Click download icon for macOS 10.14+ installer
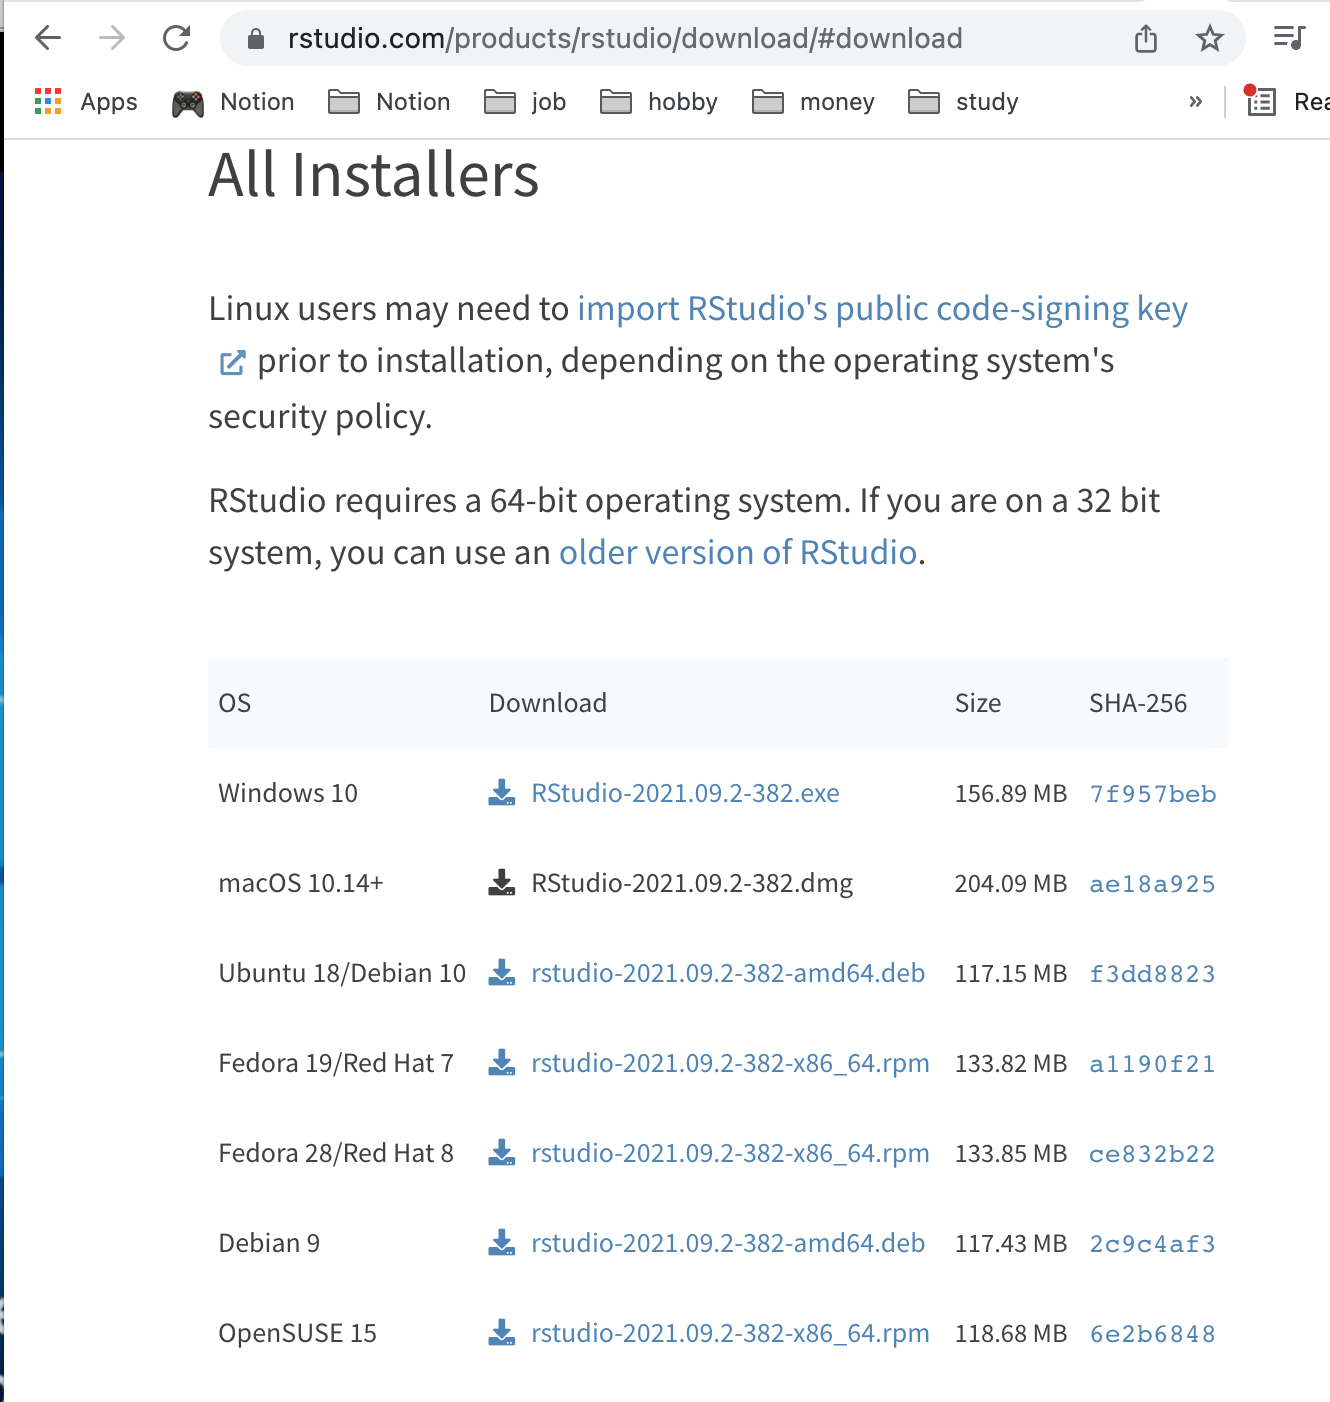This screenshot has height=1402, width=1330. click(x=501, y=883)
